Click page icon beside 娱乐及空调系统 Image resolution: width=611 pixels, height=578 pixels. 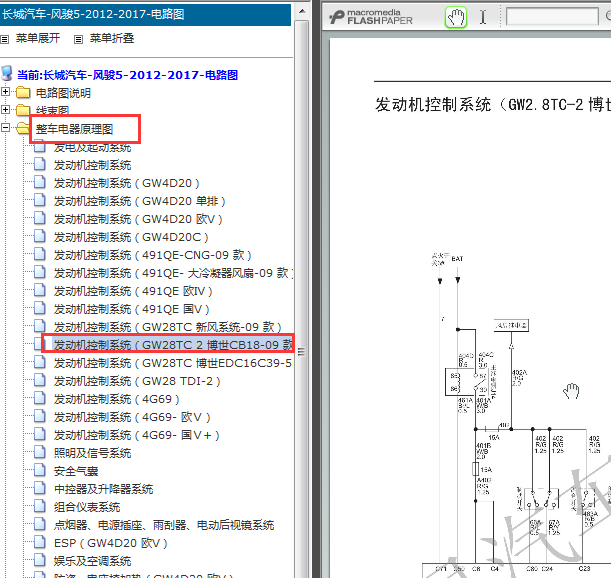39,560
